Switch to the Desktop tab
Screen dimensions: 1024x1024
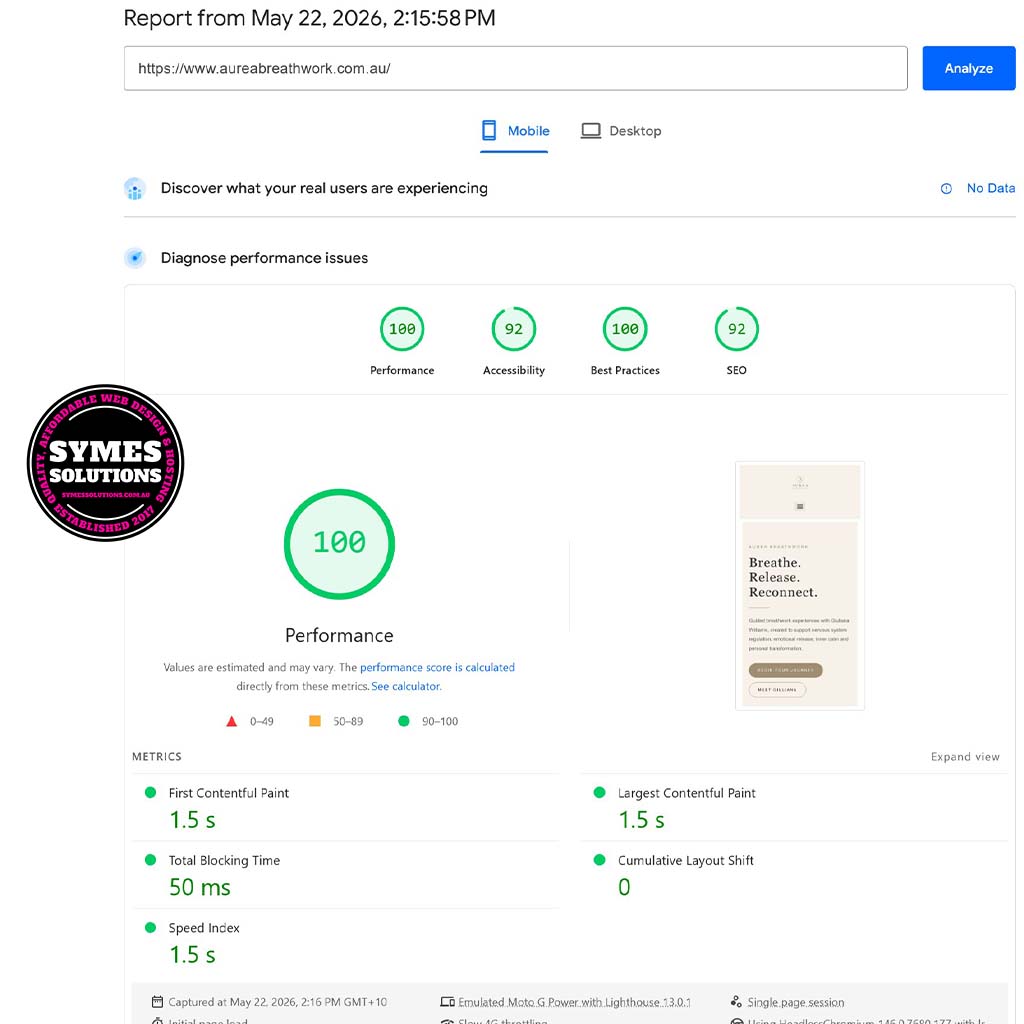pyautogui.click(x=621, y=131)
